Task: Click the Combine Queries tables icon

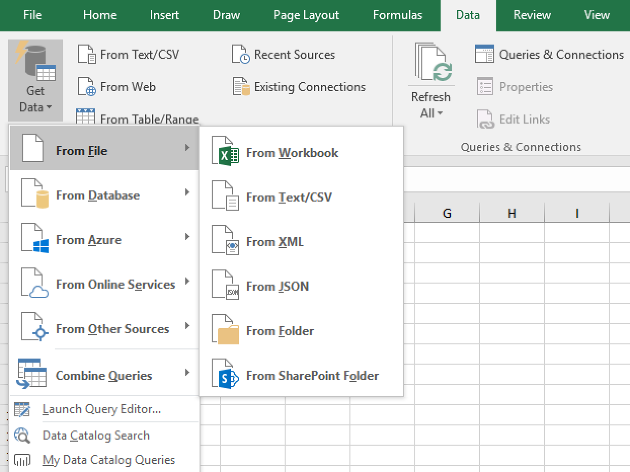Action: [32, 374]
